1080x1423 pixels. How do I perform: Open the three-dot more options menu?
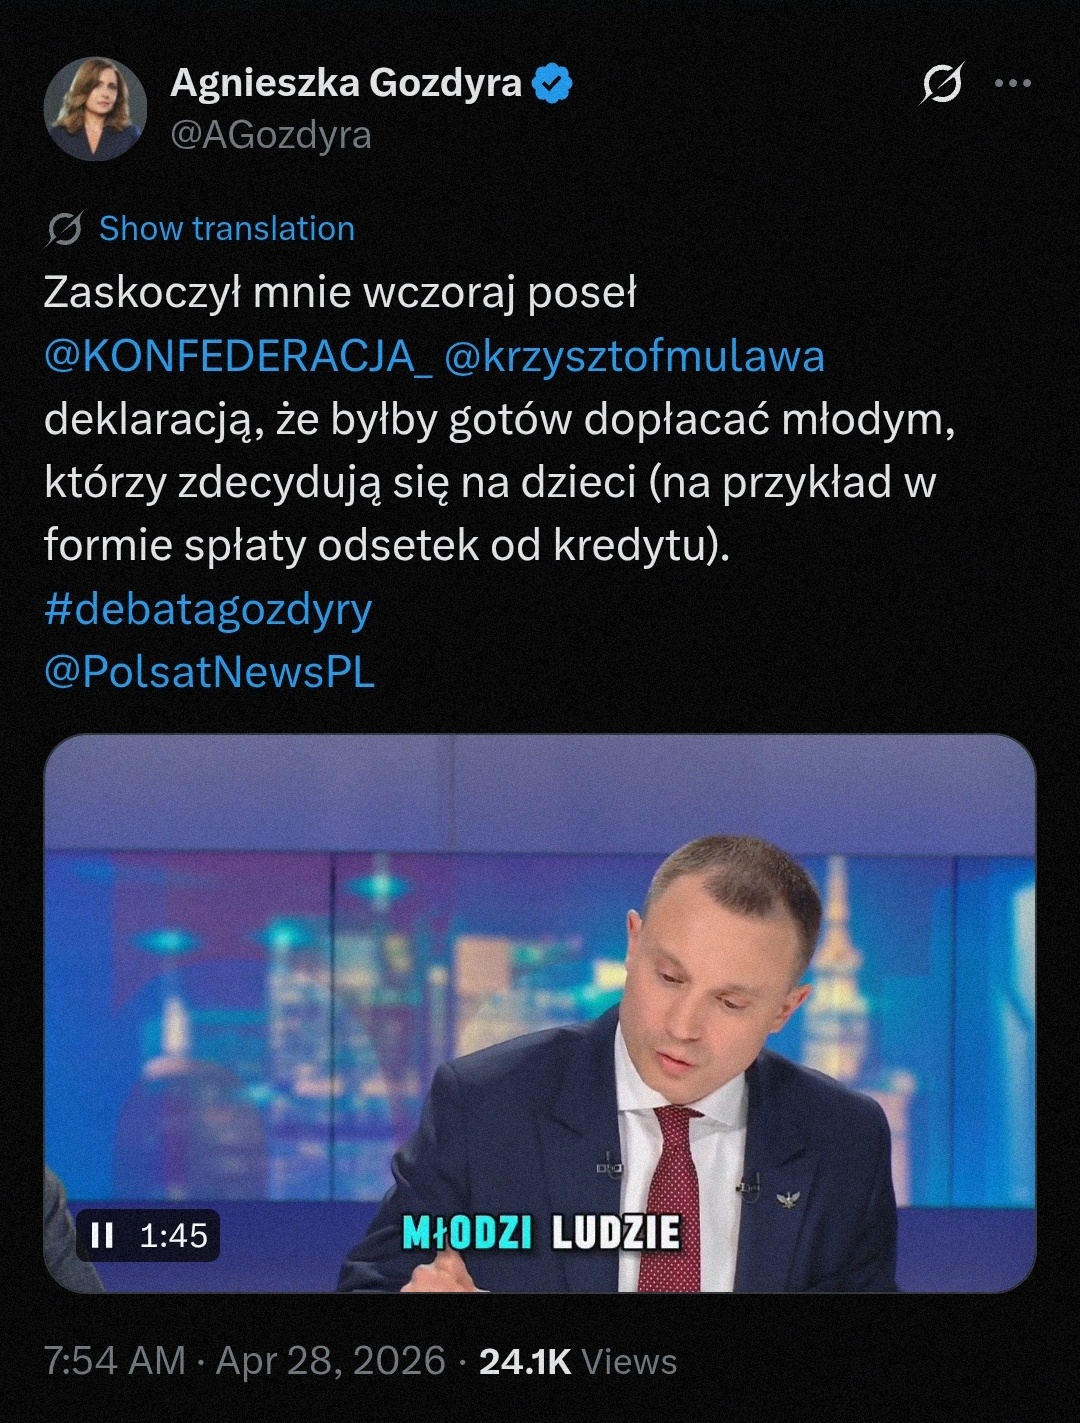click(1012, 83)
